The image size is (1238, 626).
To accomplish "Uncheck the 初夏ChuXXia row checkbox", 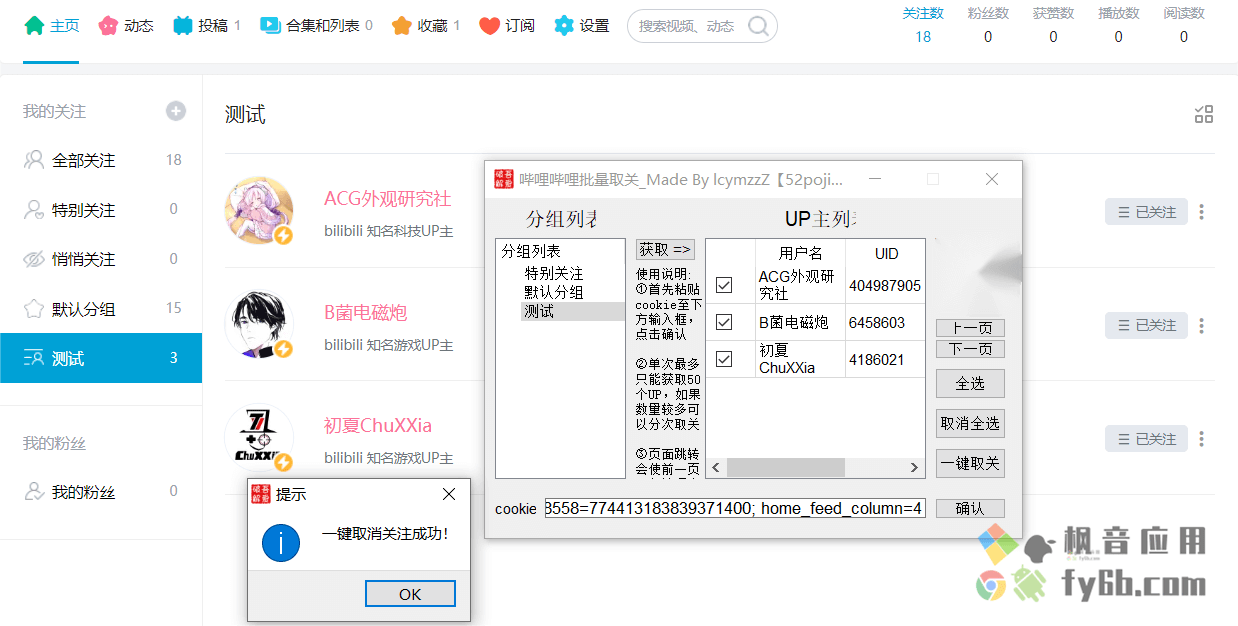I will click(x=725, y=359).
